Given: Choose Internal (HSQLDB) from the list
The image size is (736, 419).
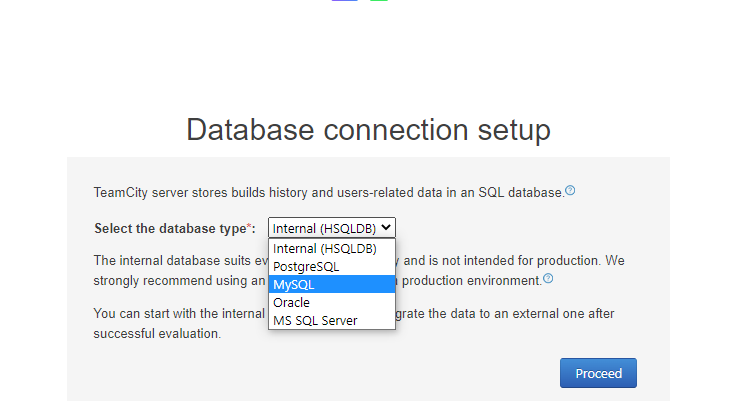Looking at the screenshot, I should click(332, 249).
